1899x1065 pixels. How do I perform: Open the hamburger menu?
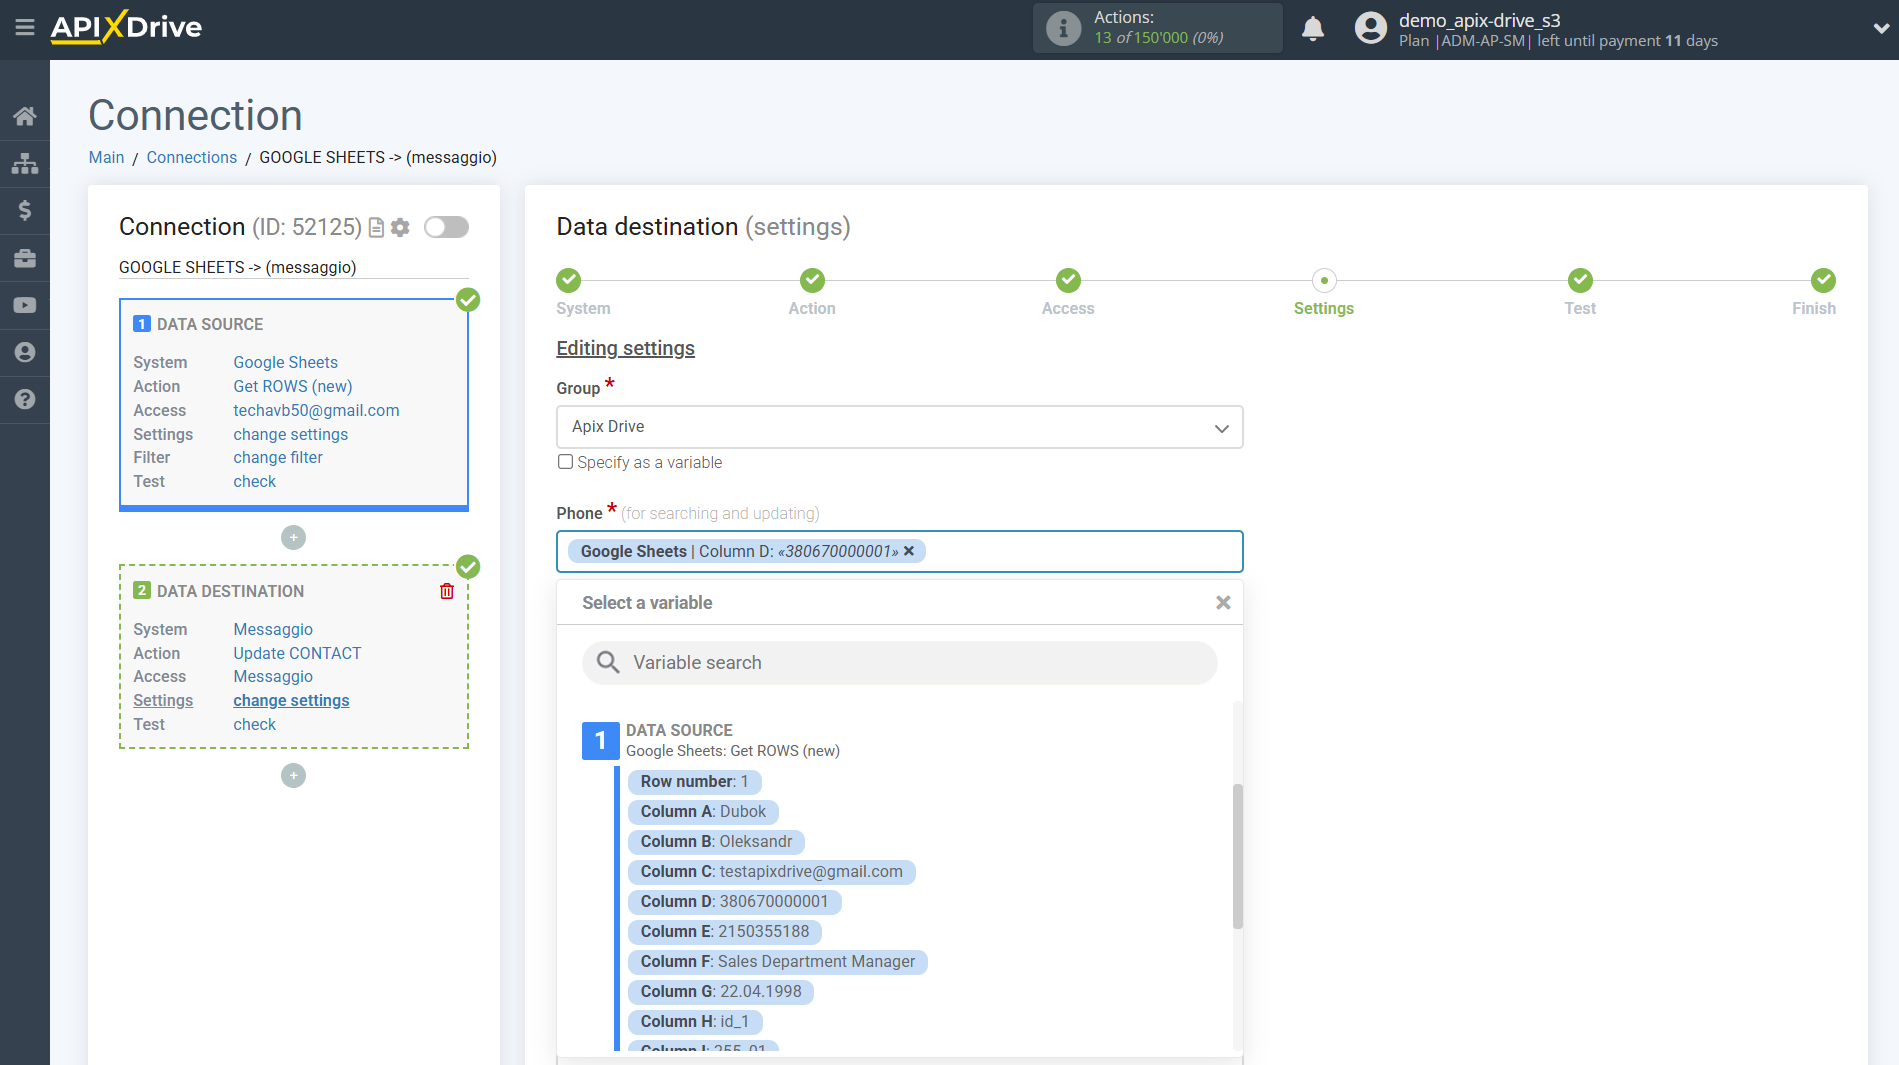point(25,27)
